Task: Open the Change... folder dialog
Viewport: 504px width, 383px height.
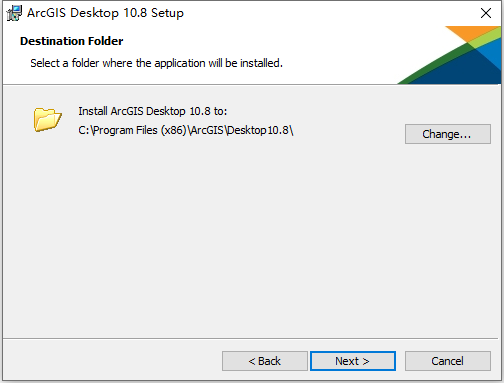Action: pos(448,134)
